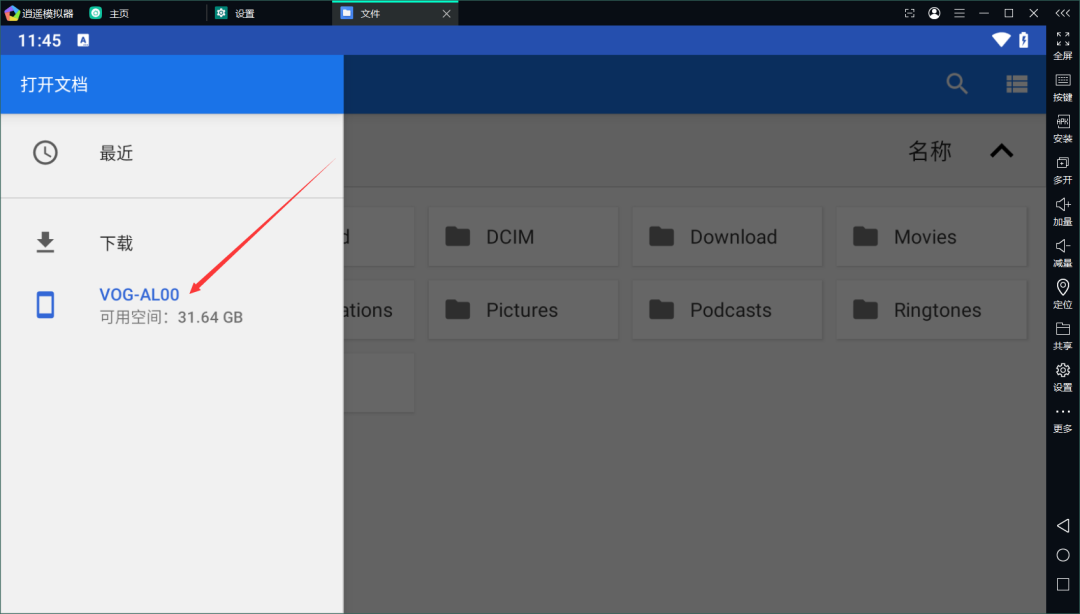Click 安装 APK install icon
1080x614 pixels.
(x=1062, y=128)
